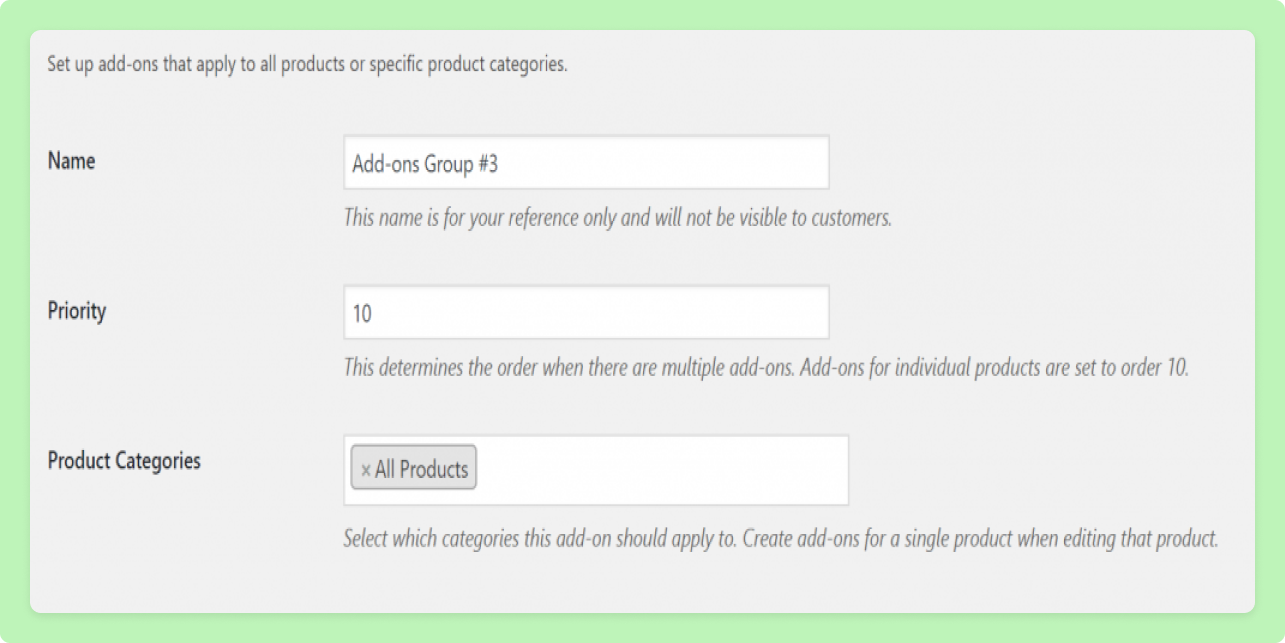Place cursor in the Add-ons Group #3 text
Viewport: 1285px width, 643px height.
420,161
